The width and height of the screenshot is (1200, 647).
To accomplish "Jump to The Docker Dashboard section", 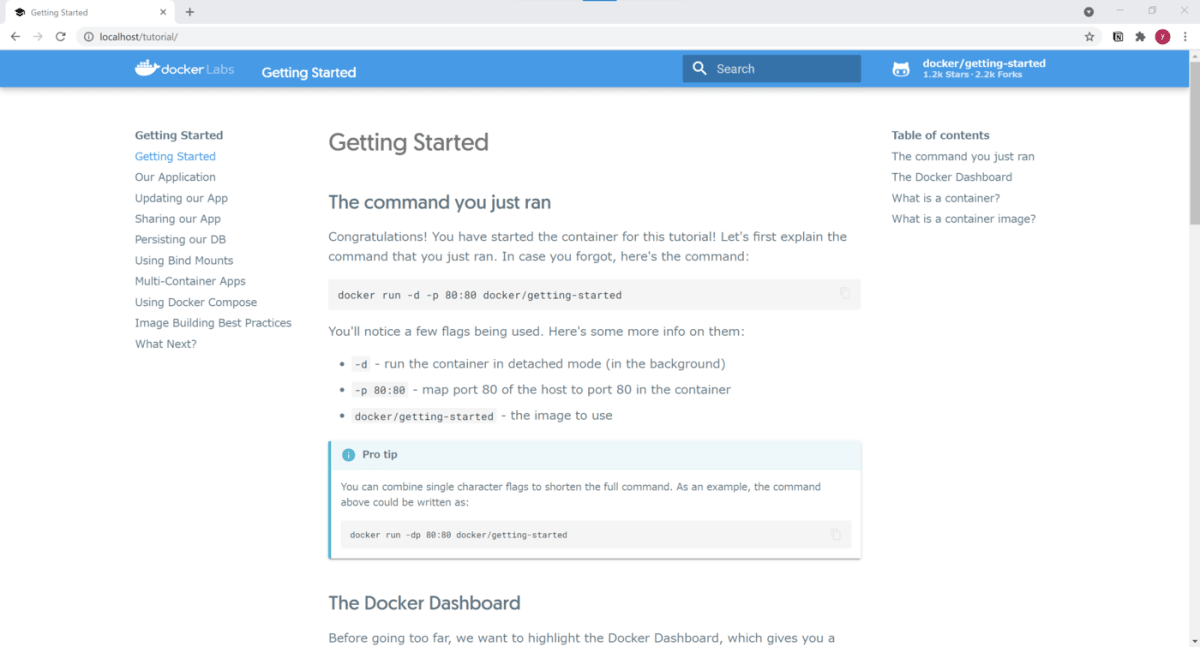I will [x=952, y=177].
